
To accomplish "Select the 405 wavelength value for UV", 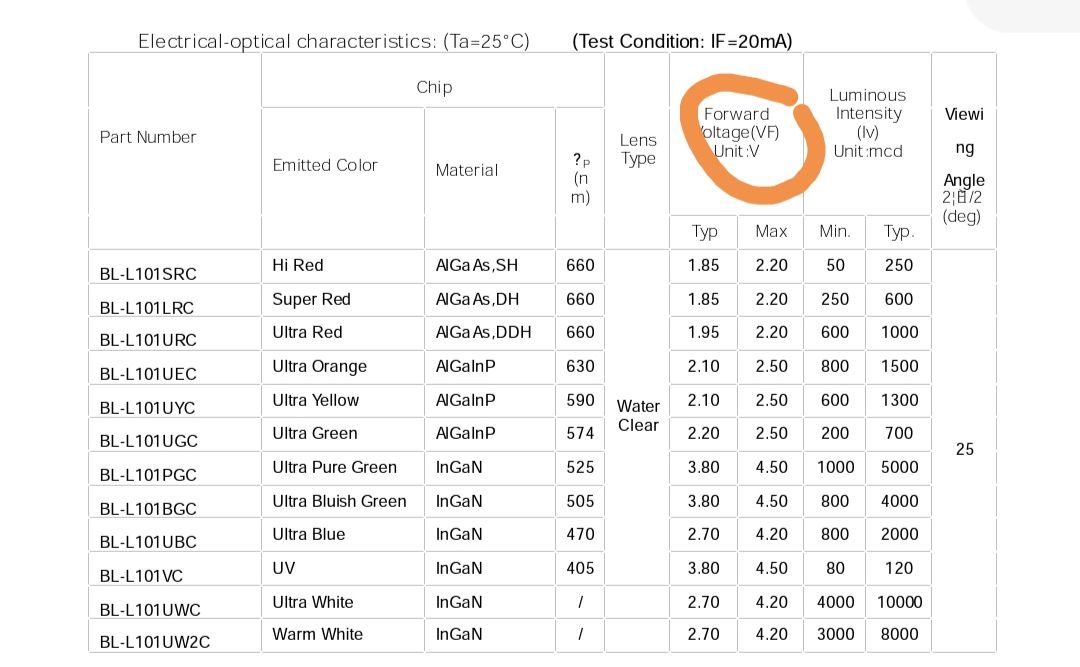I will [580, 568].
